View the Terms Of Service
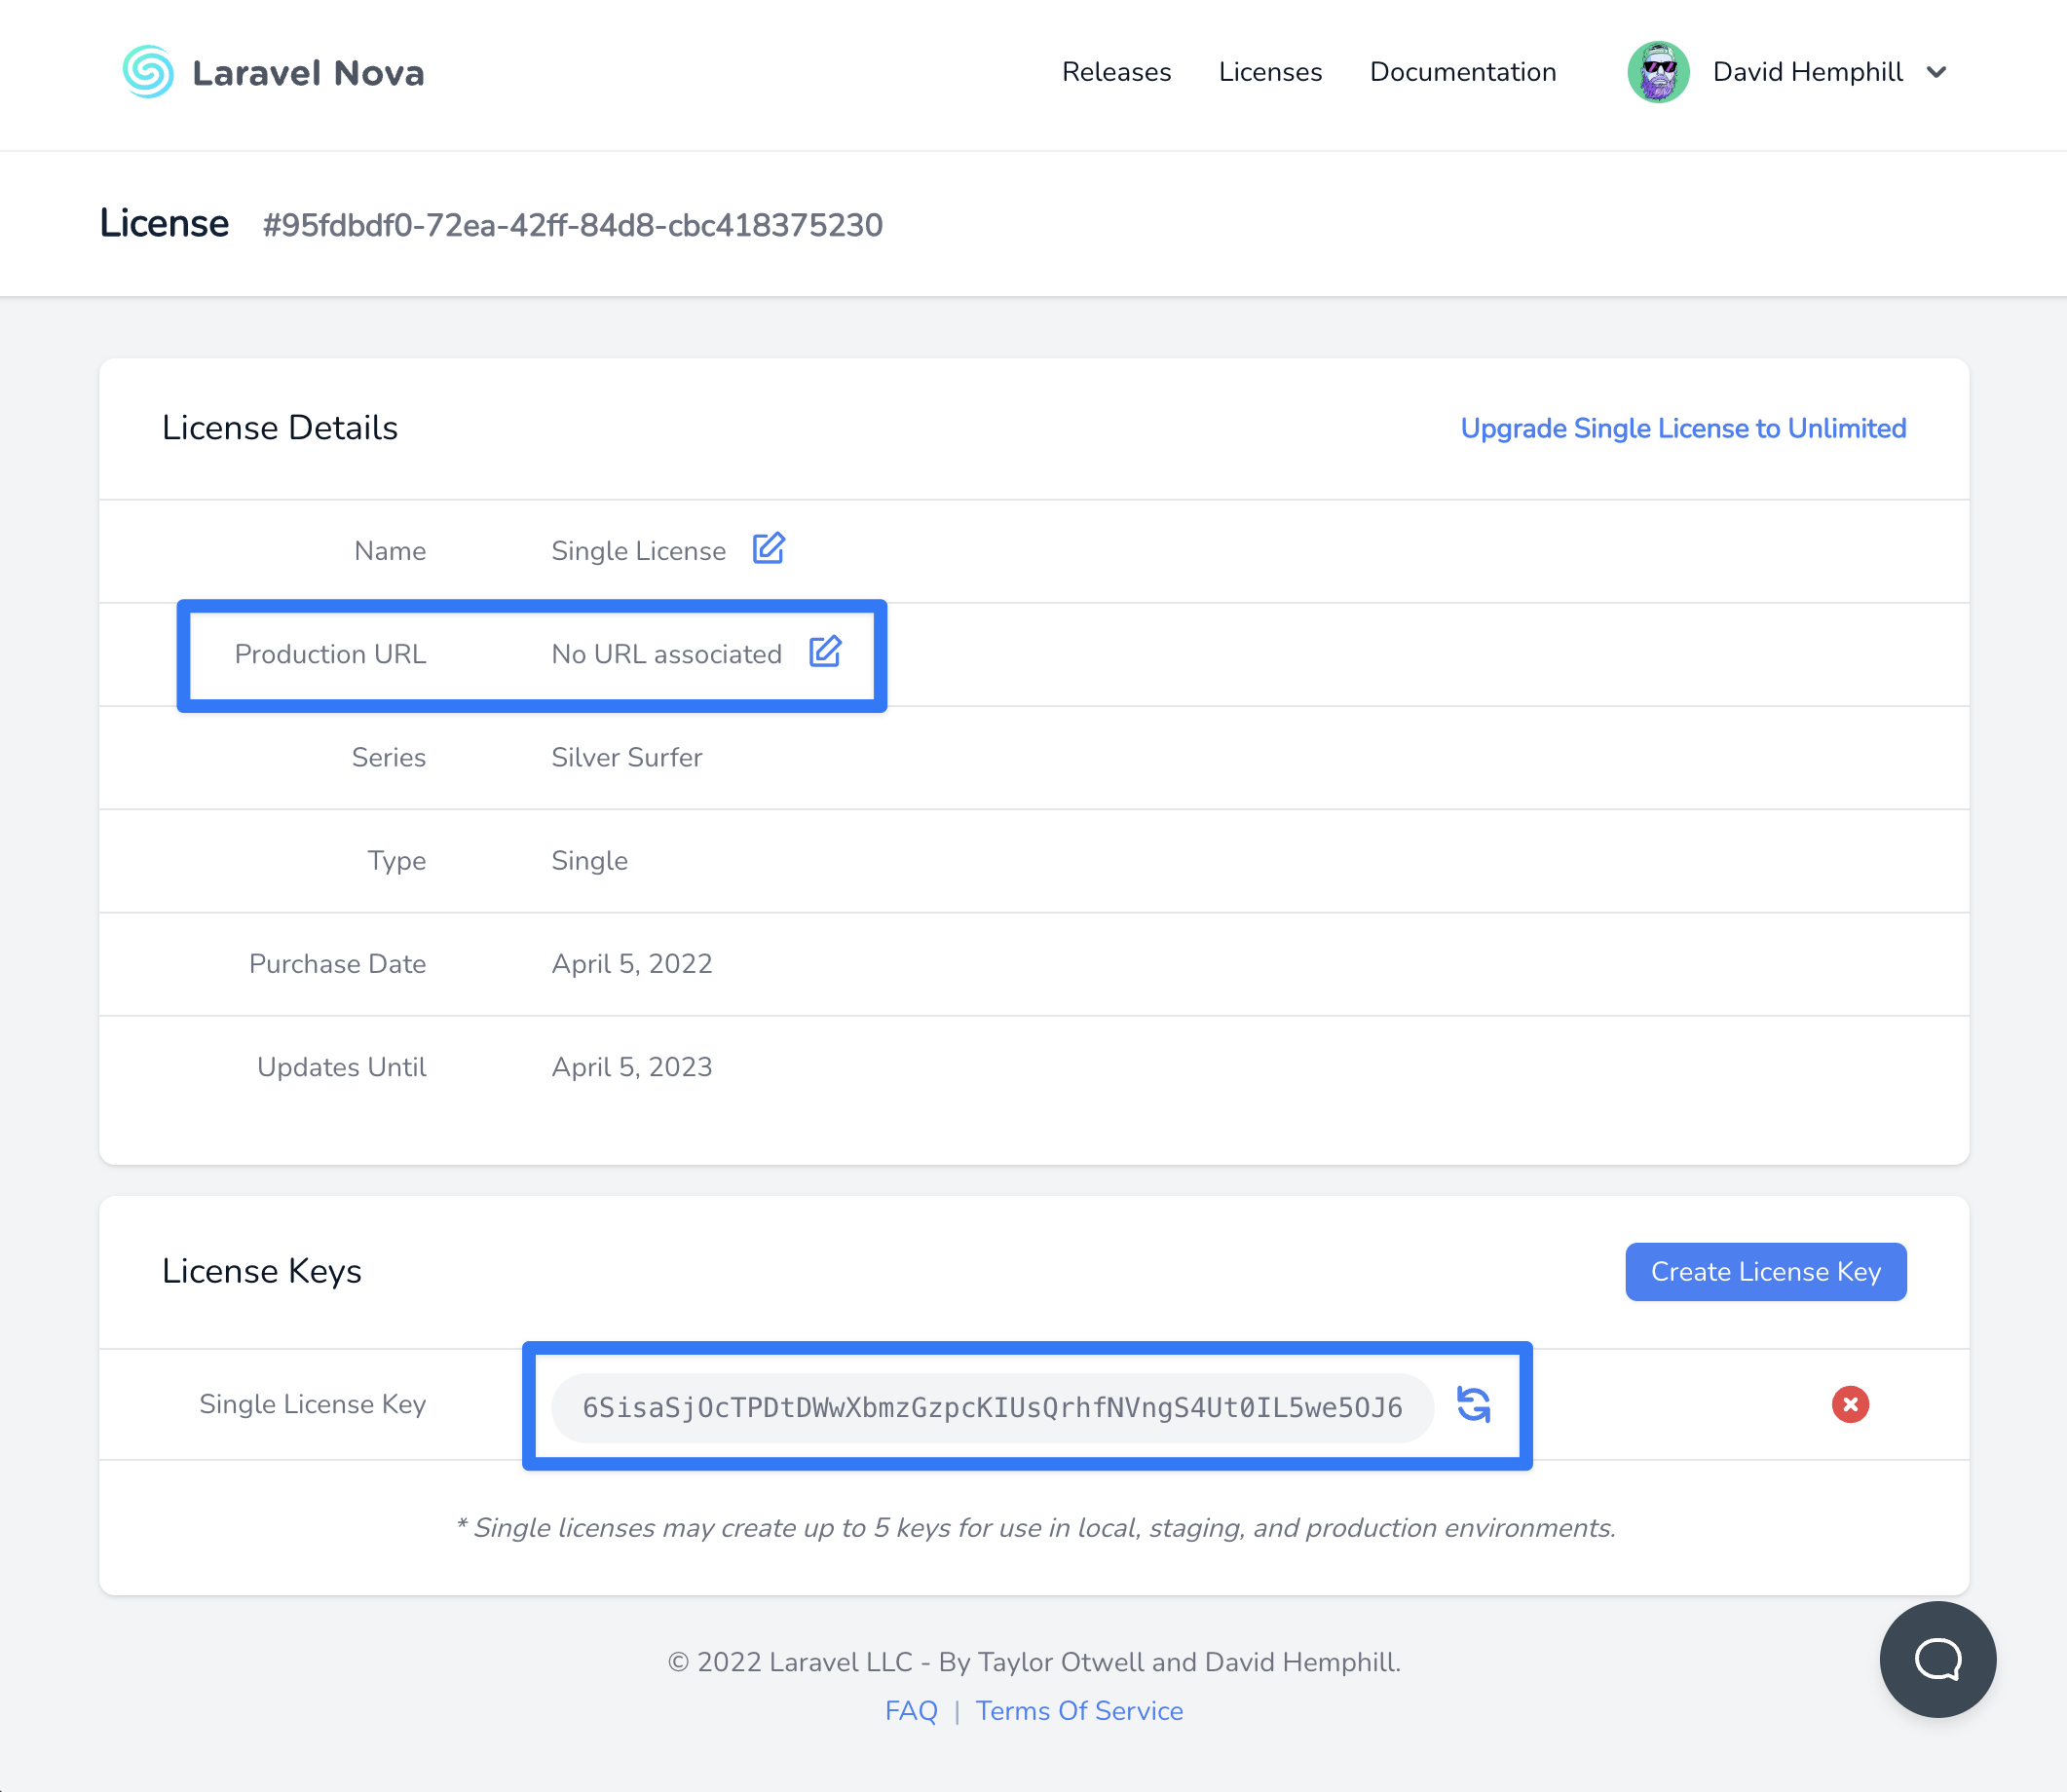Screen dimensions: 2067x1792 pos(1079,1710)
